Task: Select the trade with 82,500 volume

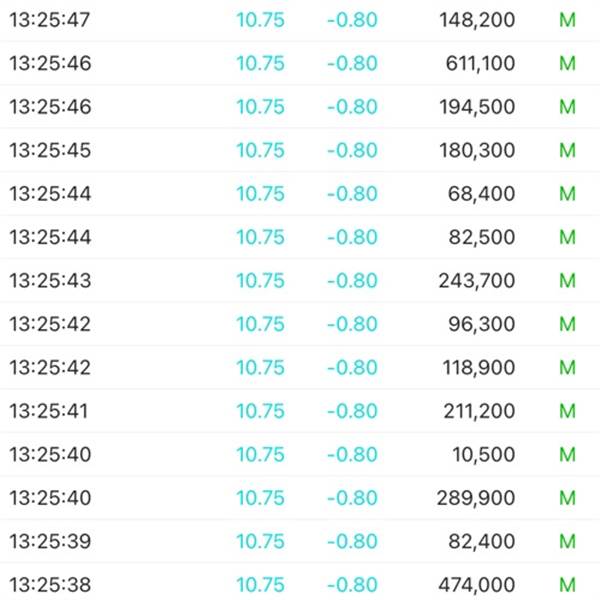Action: [484, 237]
